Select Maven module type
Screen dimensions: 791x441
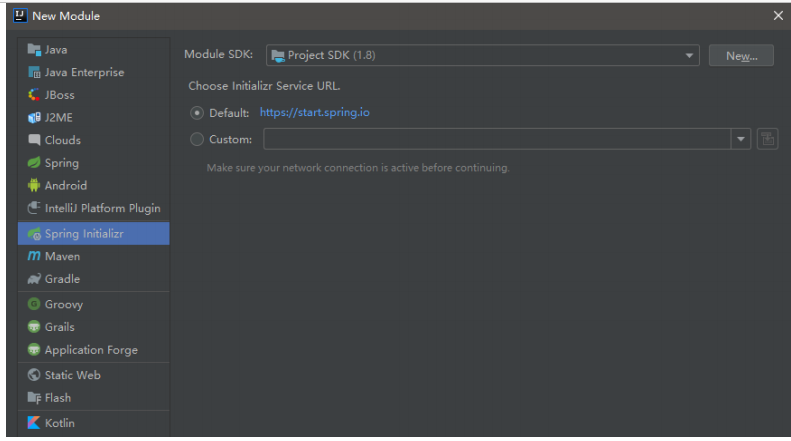click(93, 256)
